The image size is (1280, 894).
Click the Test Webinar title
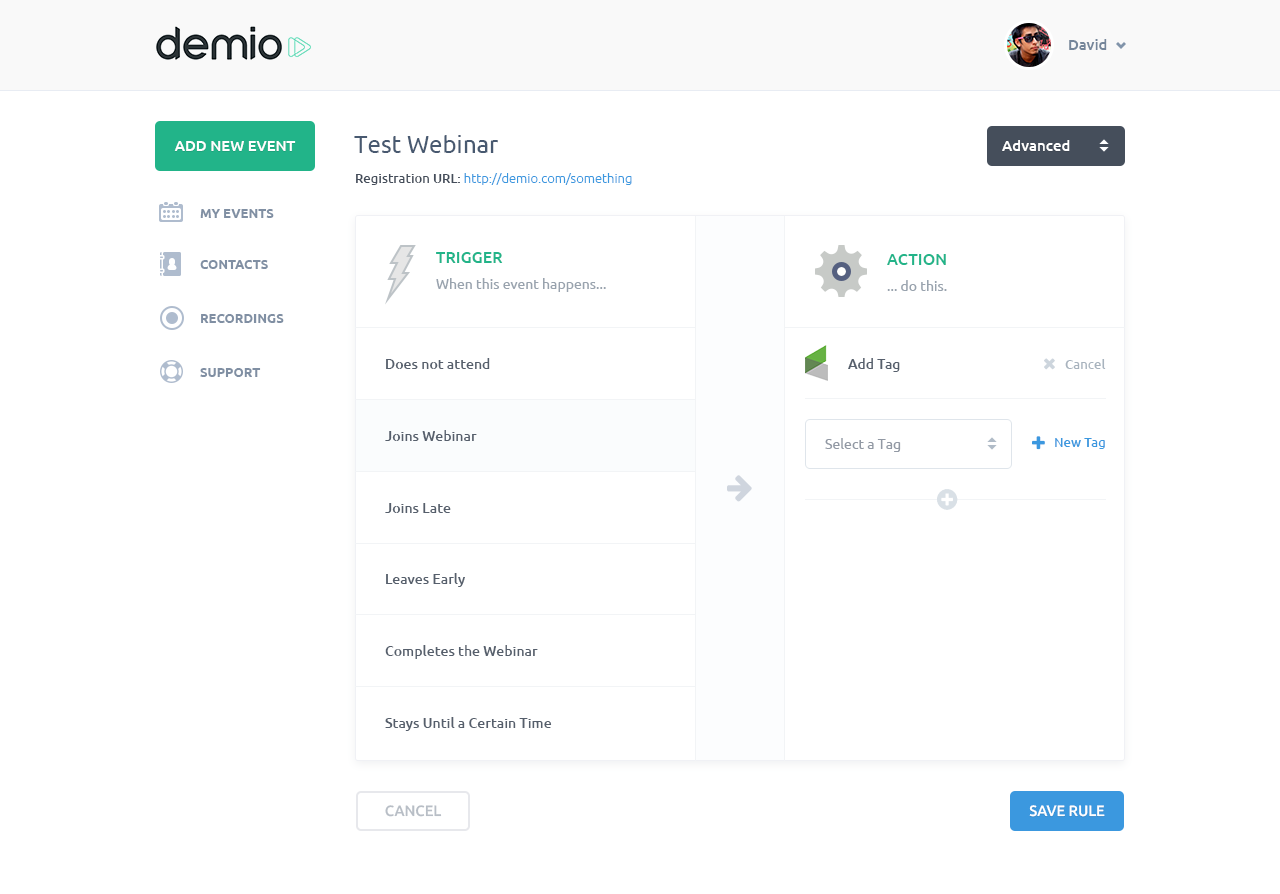coord(426,145)
